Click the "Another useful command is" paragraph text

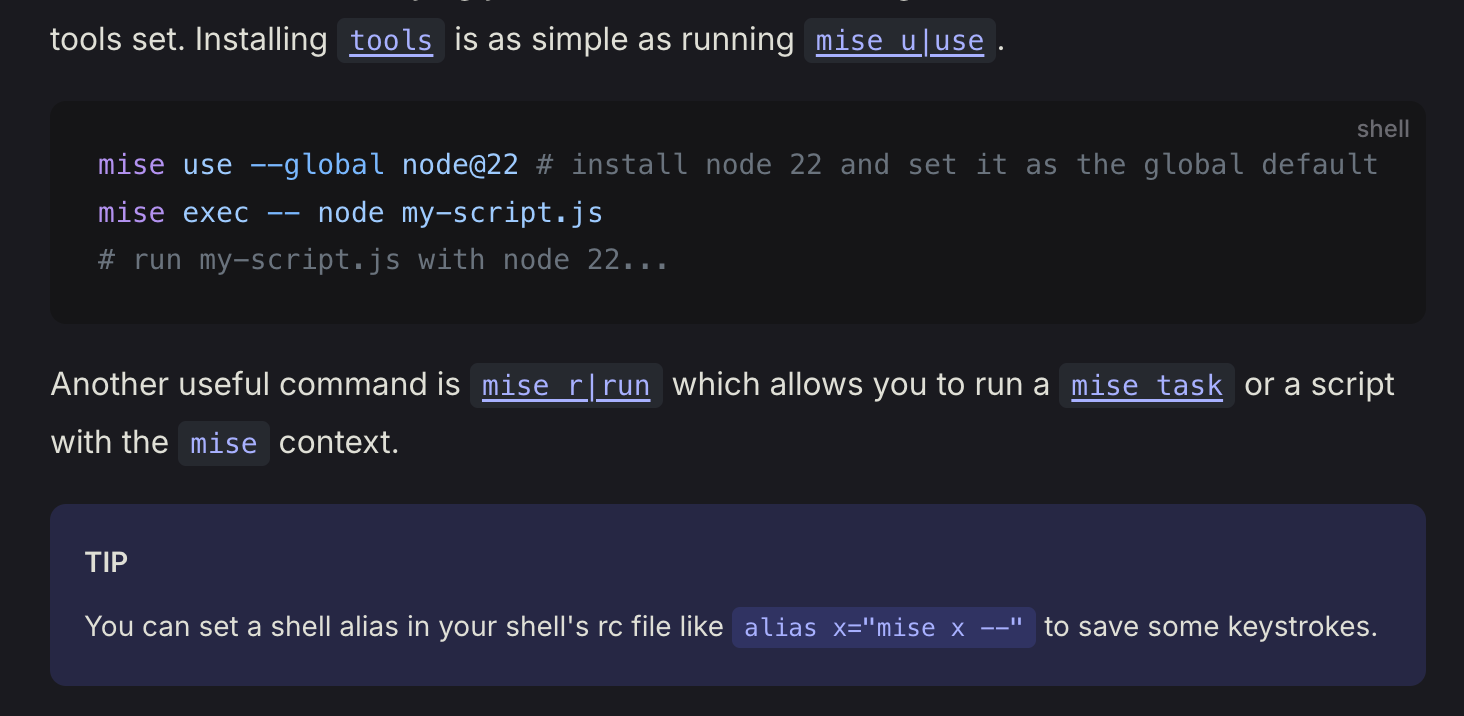tap(256, 384)
